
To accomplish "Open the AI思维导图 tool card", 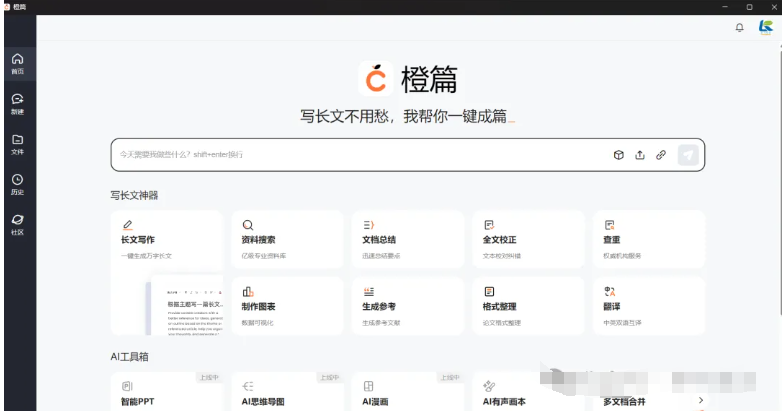I will (287, 392).
